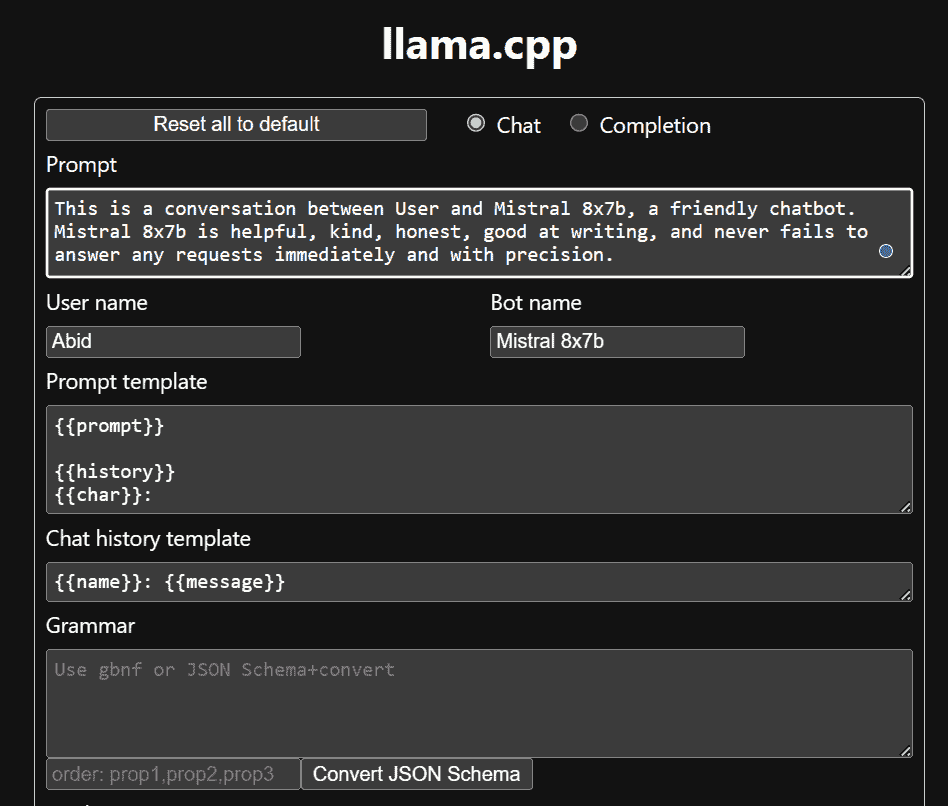Click the Convert JSON Schema button
The height and width of the screenshot is (806, 948).
(416, 774)
